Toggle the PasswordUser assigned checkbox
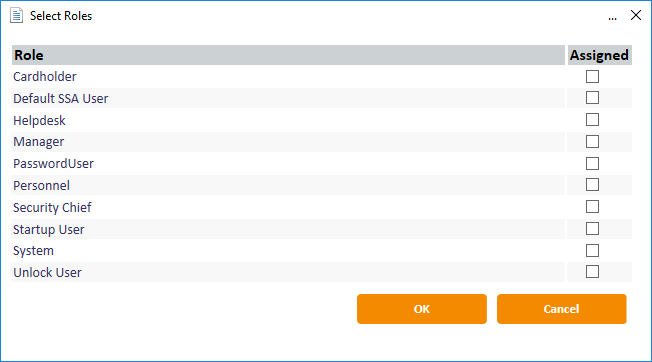652x362 pixels. click(x=592, y=163)
